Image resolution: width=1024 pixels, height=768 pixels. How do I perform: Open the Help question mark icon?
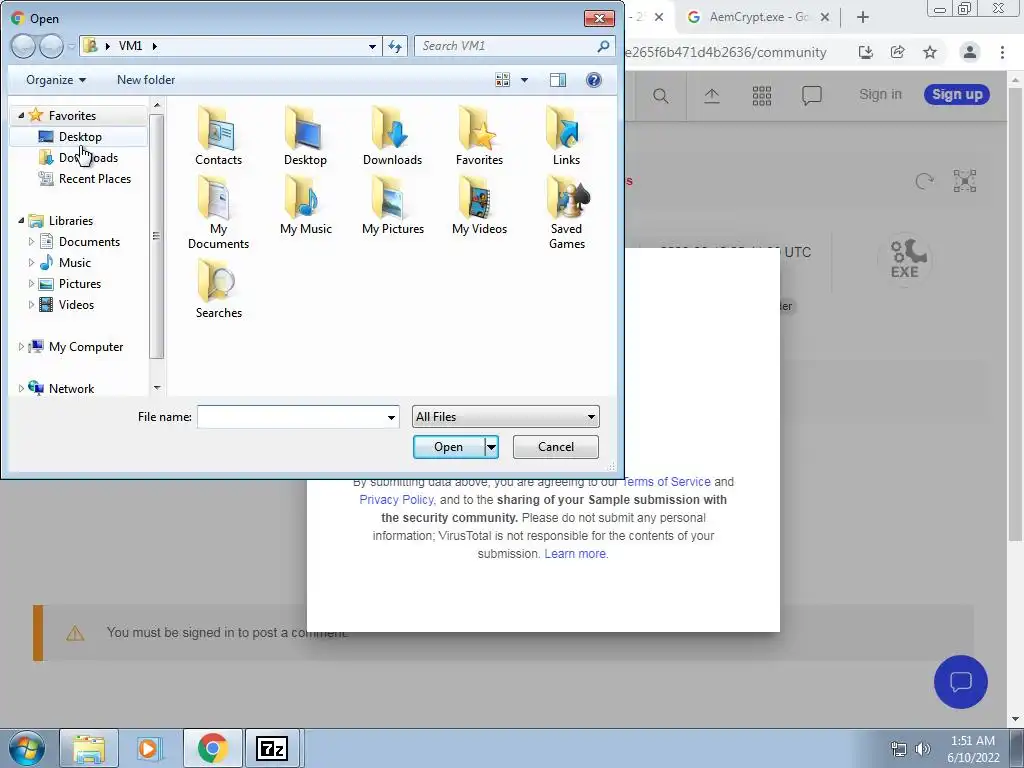(x=594, y=80)
